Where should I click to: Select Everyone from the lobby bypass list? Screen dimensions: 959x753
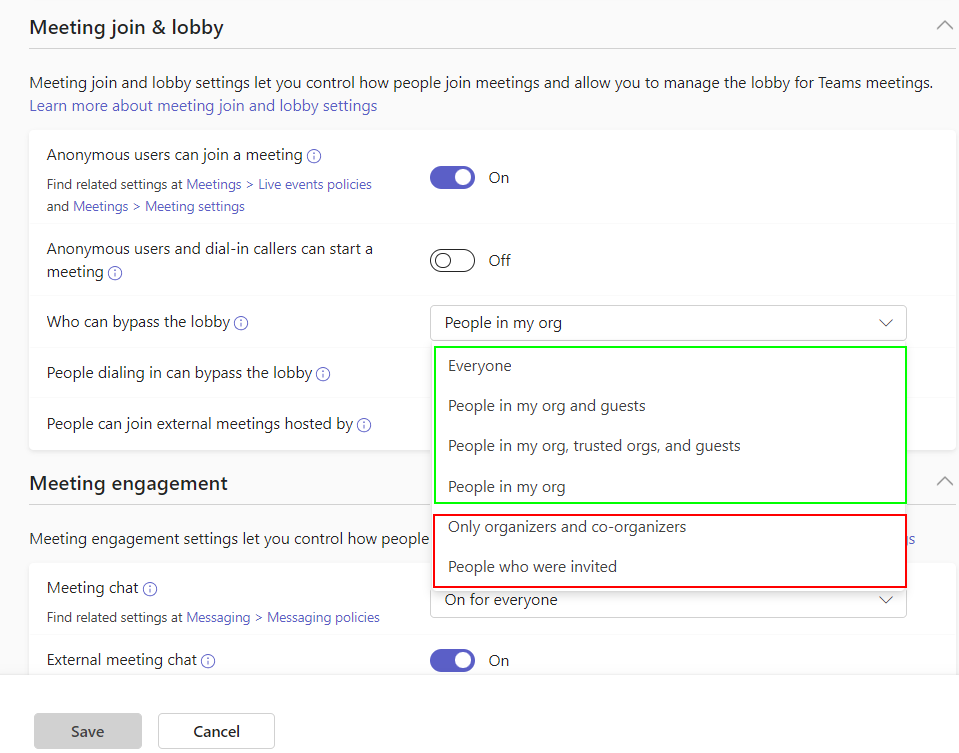point(480,366)
